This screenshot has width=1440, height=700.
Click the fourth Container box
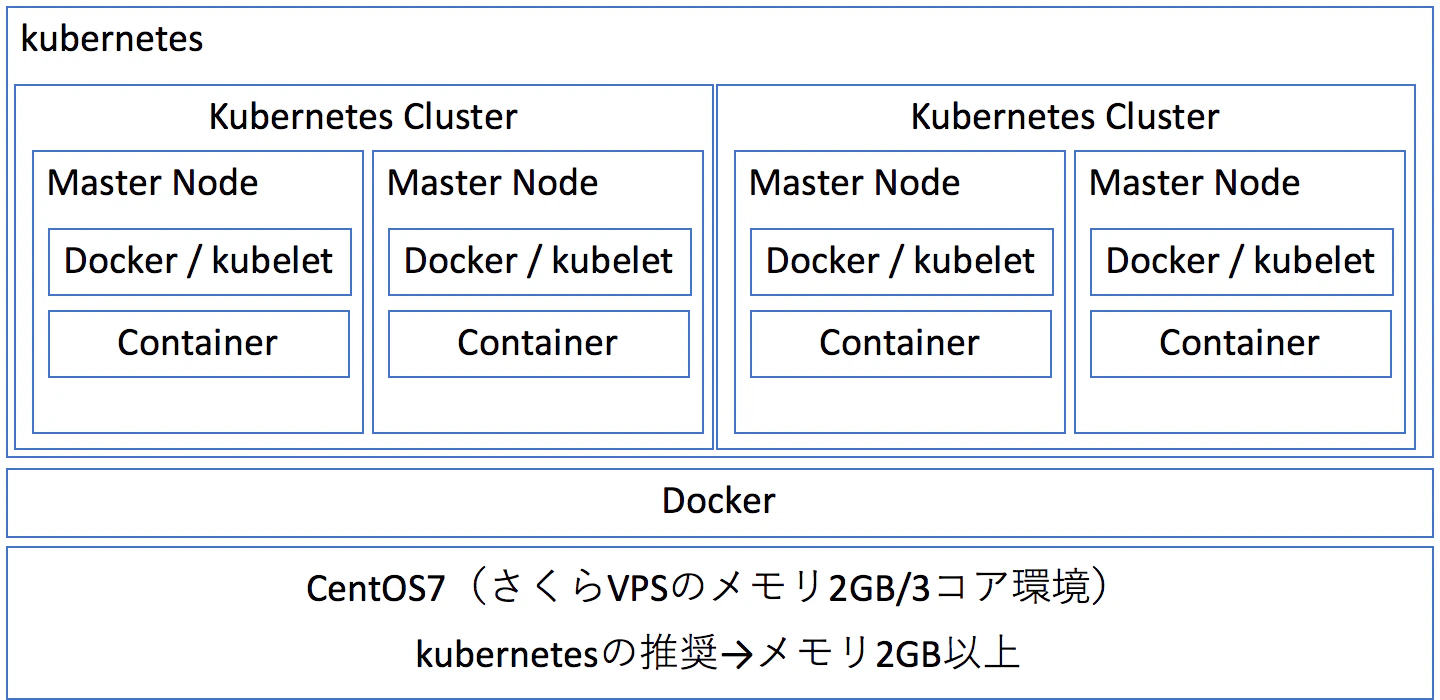coord(1241,344)
